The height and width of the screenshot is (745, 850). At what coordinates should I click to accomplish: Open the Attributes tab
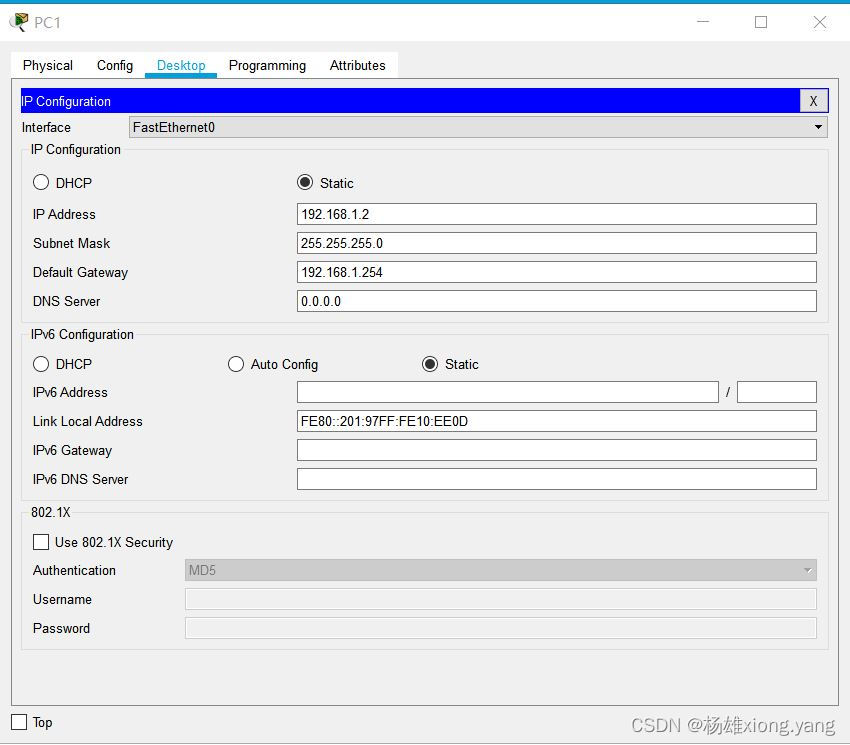pos(357,65)
